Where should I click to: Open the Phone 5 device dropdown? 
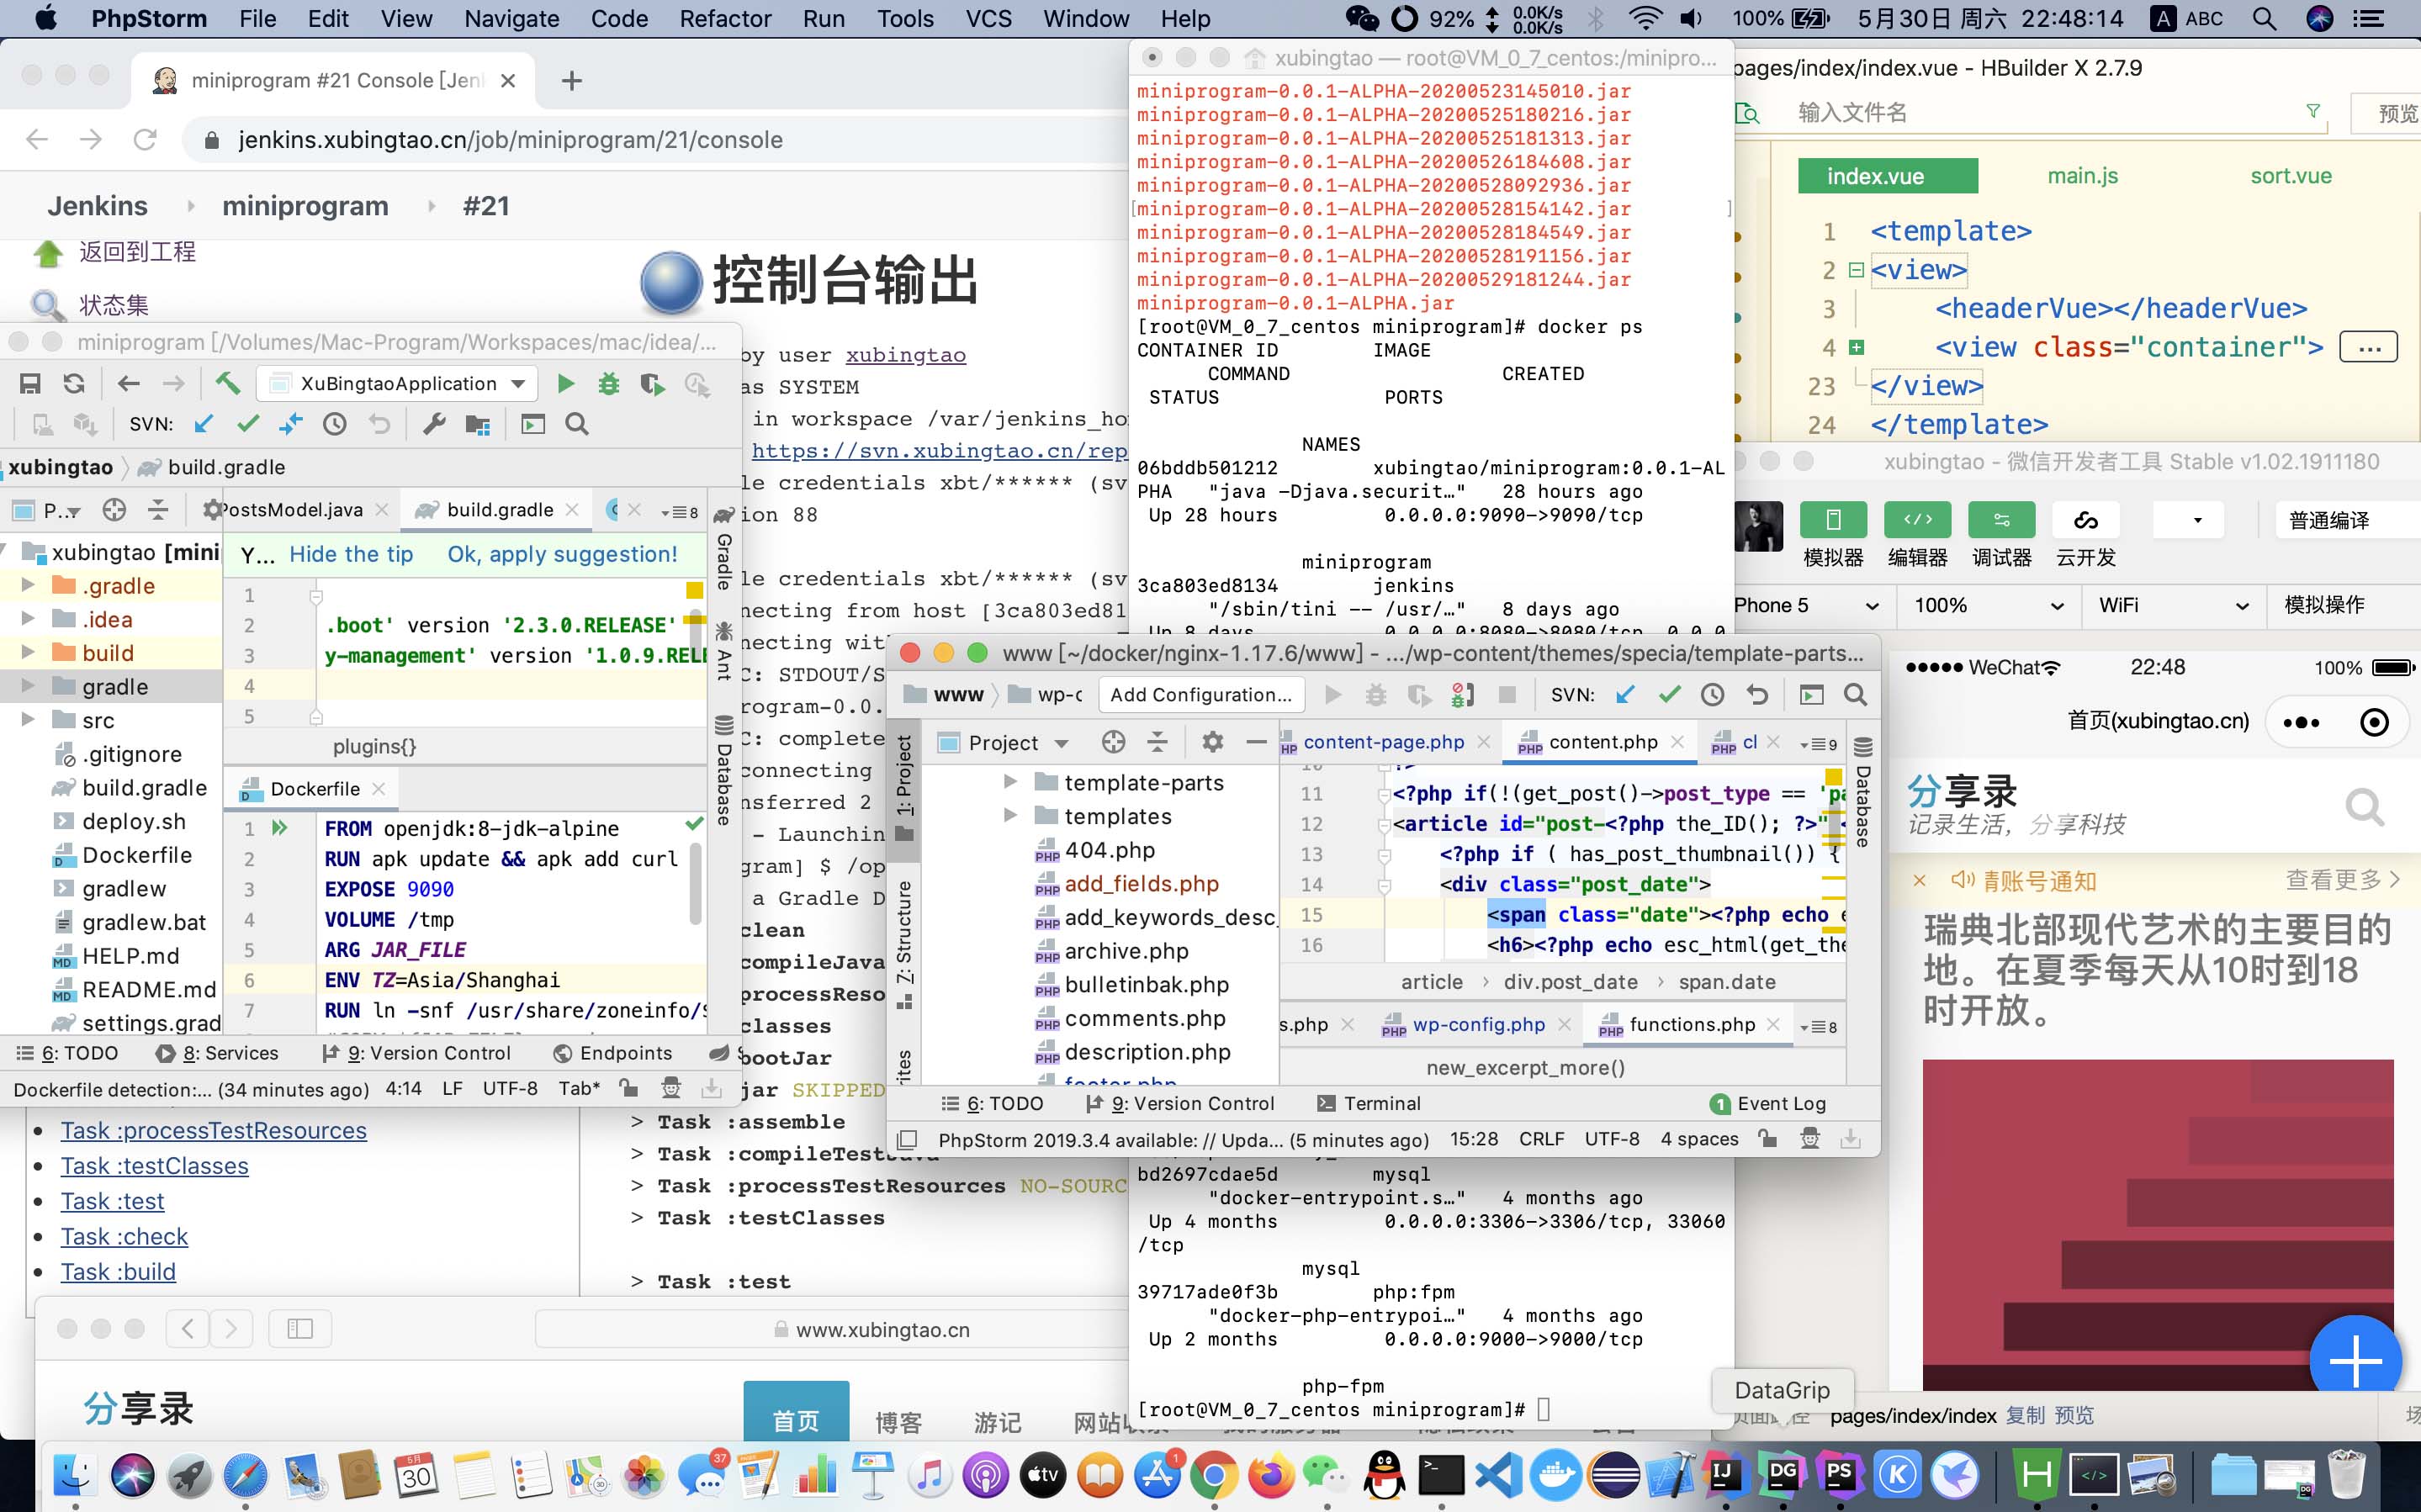(1807, 606)
